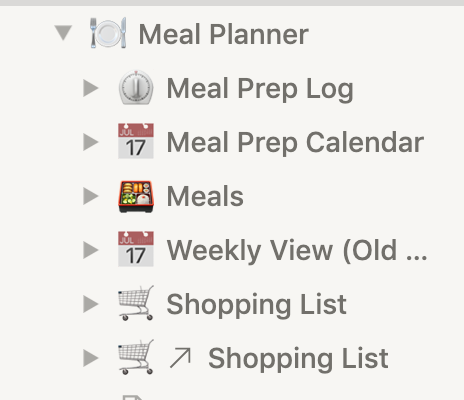Expand the Meals page tree
The height and width of the screenshot is (400, 464).
pyautogui.click(x=91, y=196)
